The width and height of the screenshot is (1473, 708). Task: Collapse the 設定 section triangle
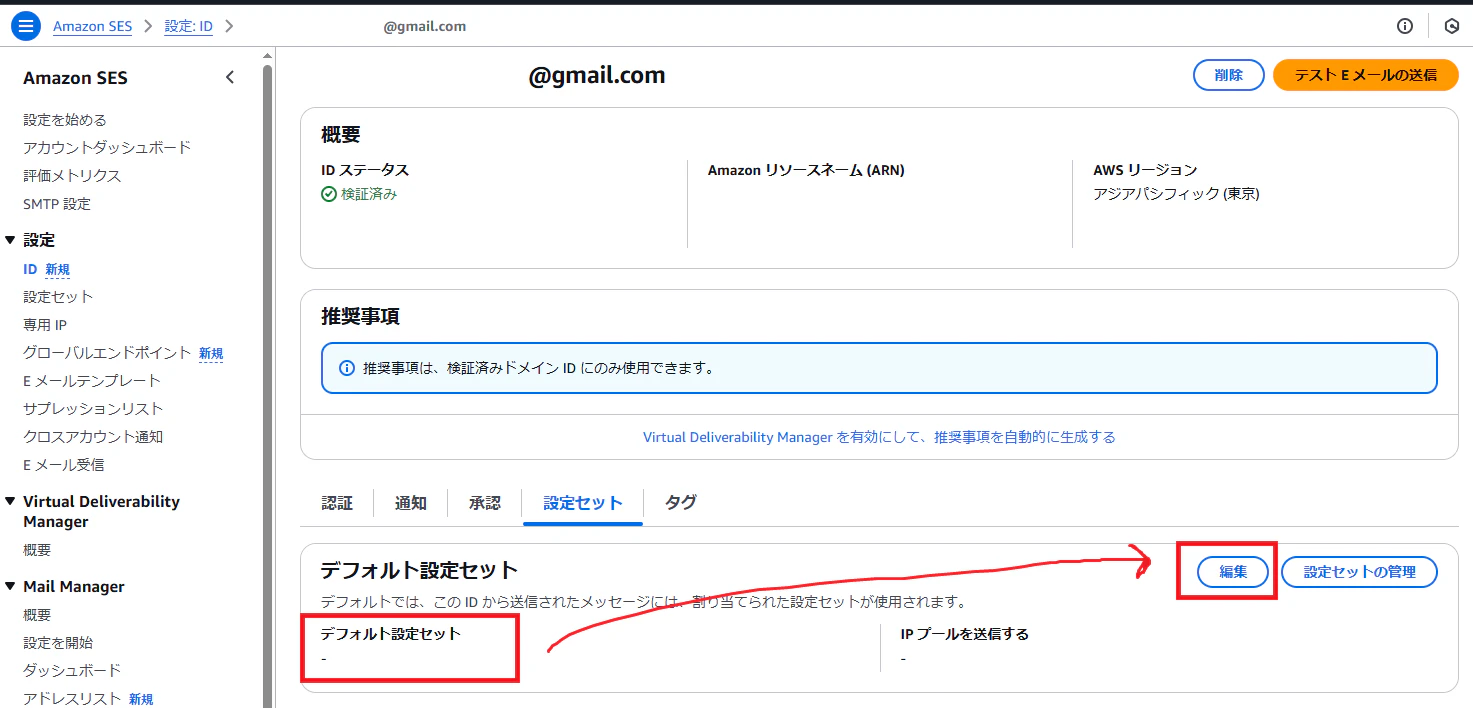pos(10,240)
